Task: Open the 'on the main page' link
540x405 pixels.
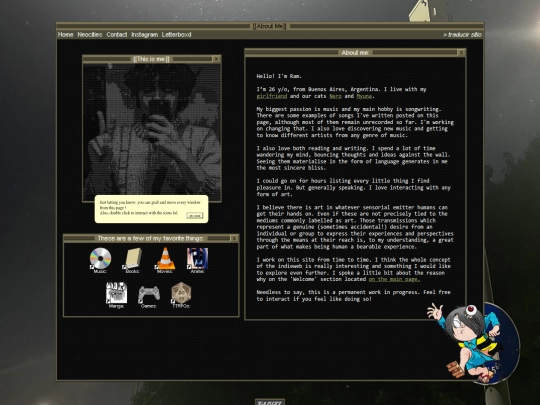Action: point(394,279)
